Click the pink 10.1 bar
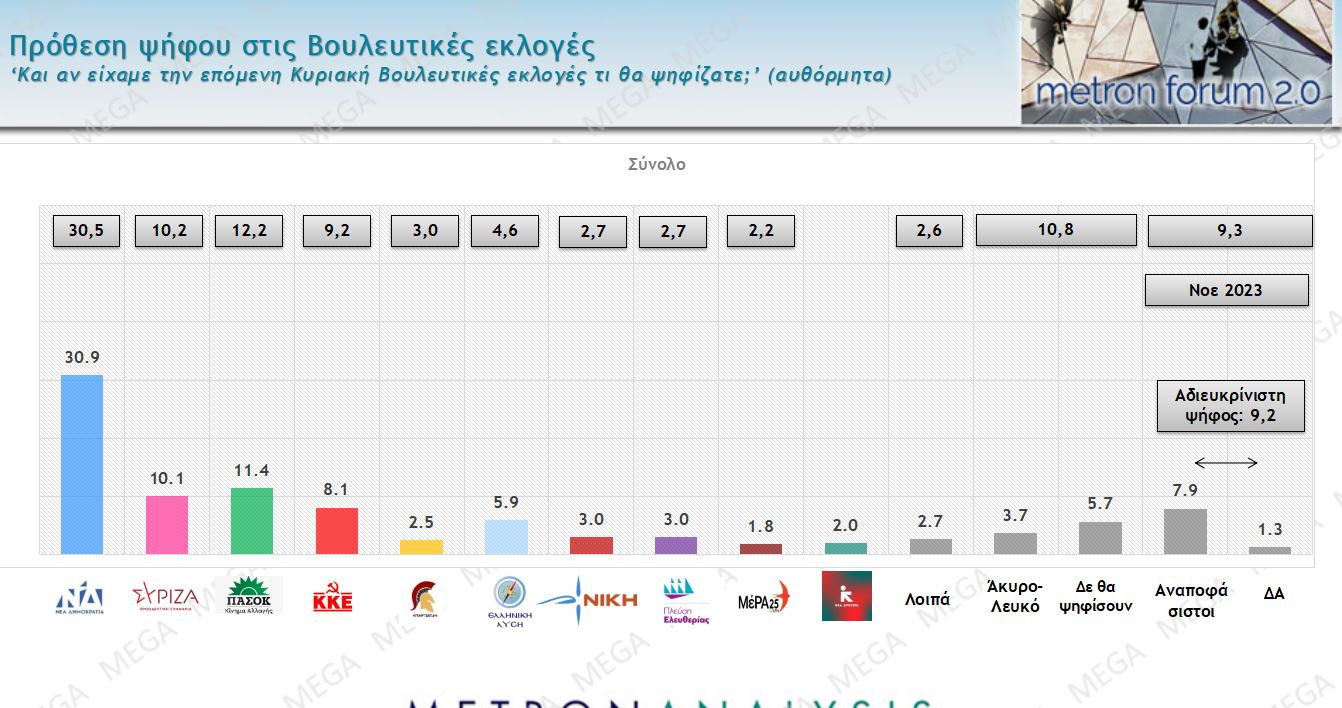 point(166,524)
